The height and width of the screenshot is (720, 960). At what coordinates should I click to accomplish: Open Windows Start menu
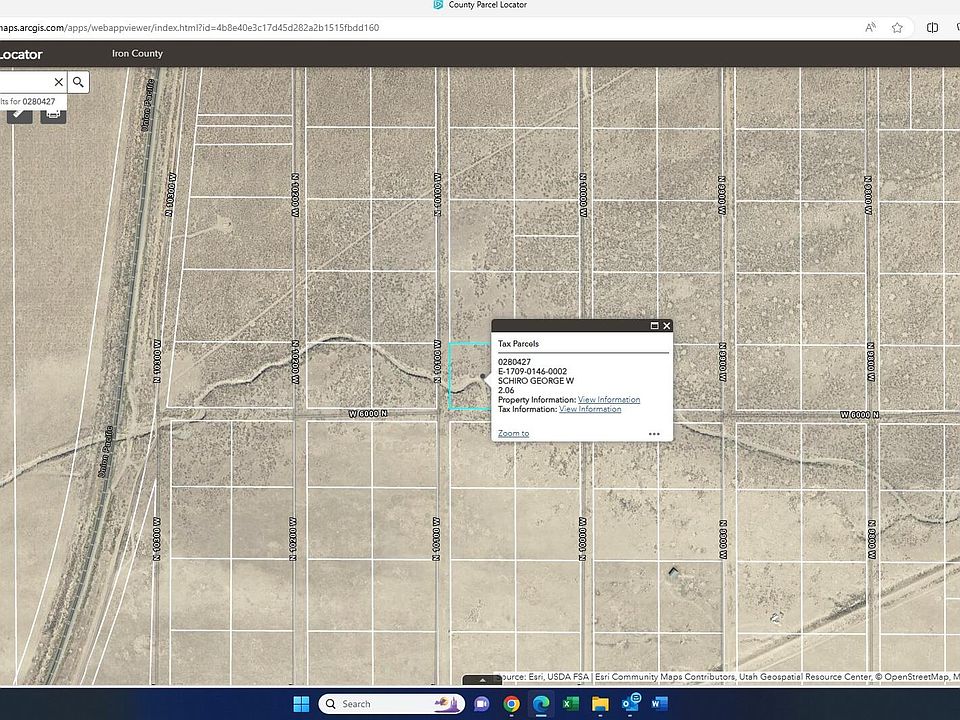coord(301,704)
